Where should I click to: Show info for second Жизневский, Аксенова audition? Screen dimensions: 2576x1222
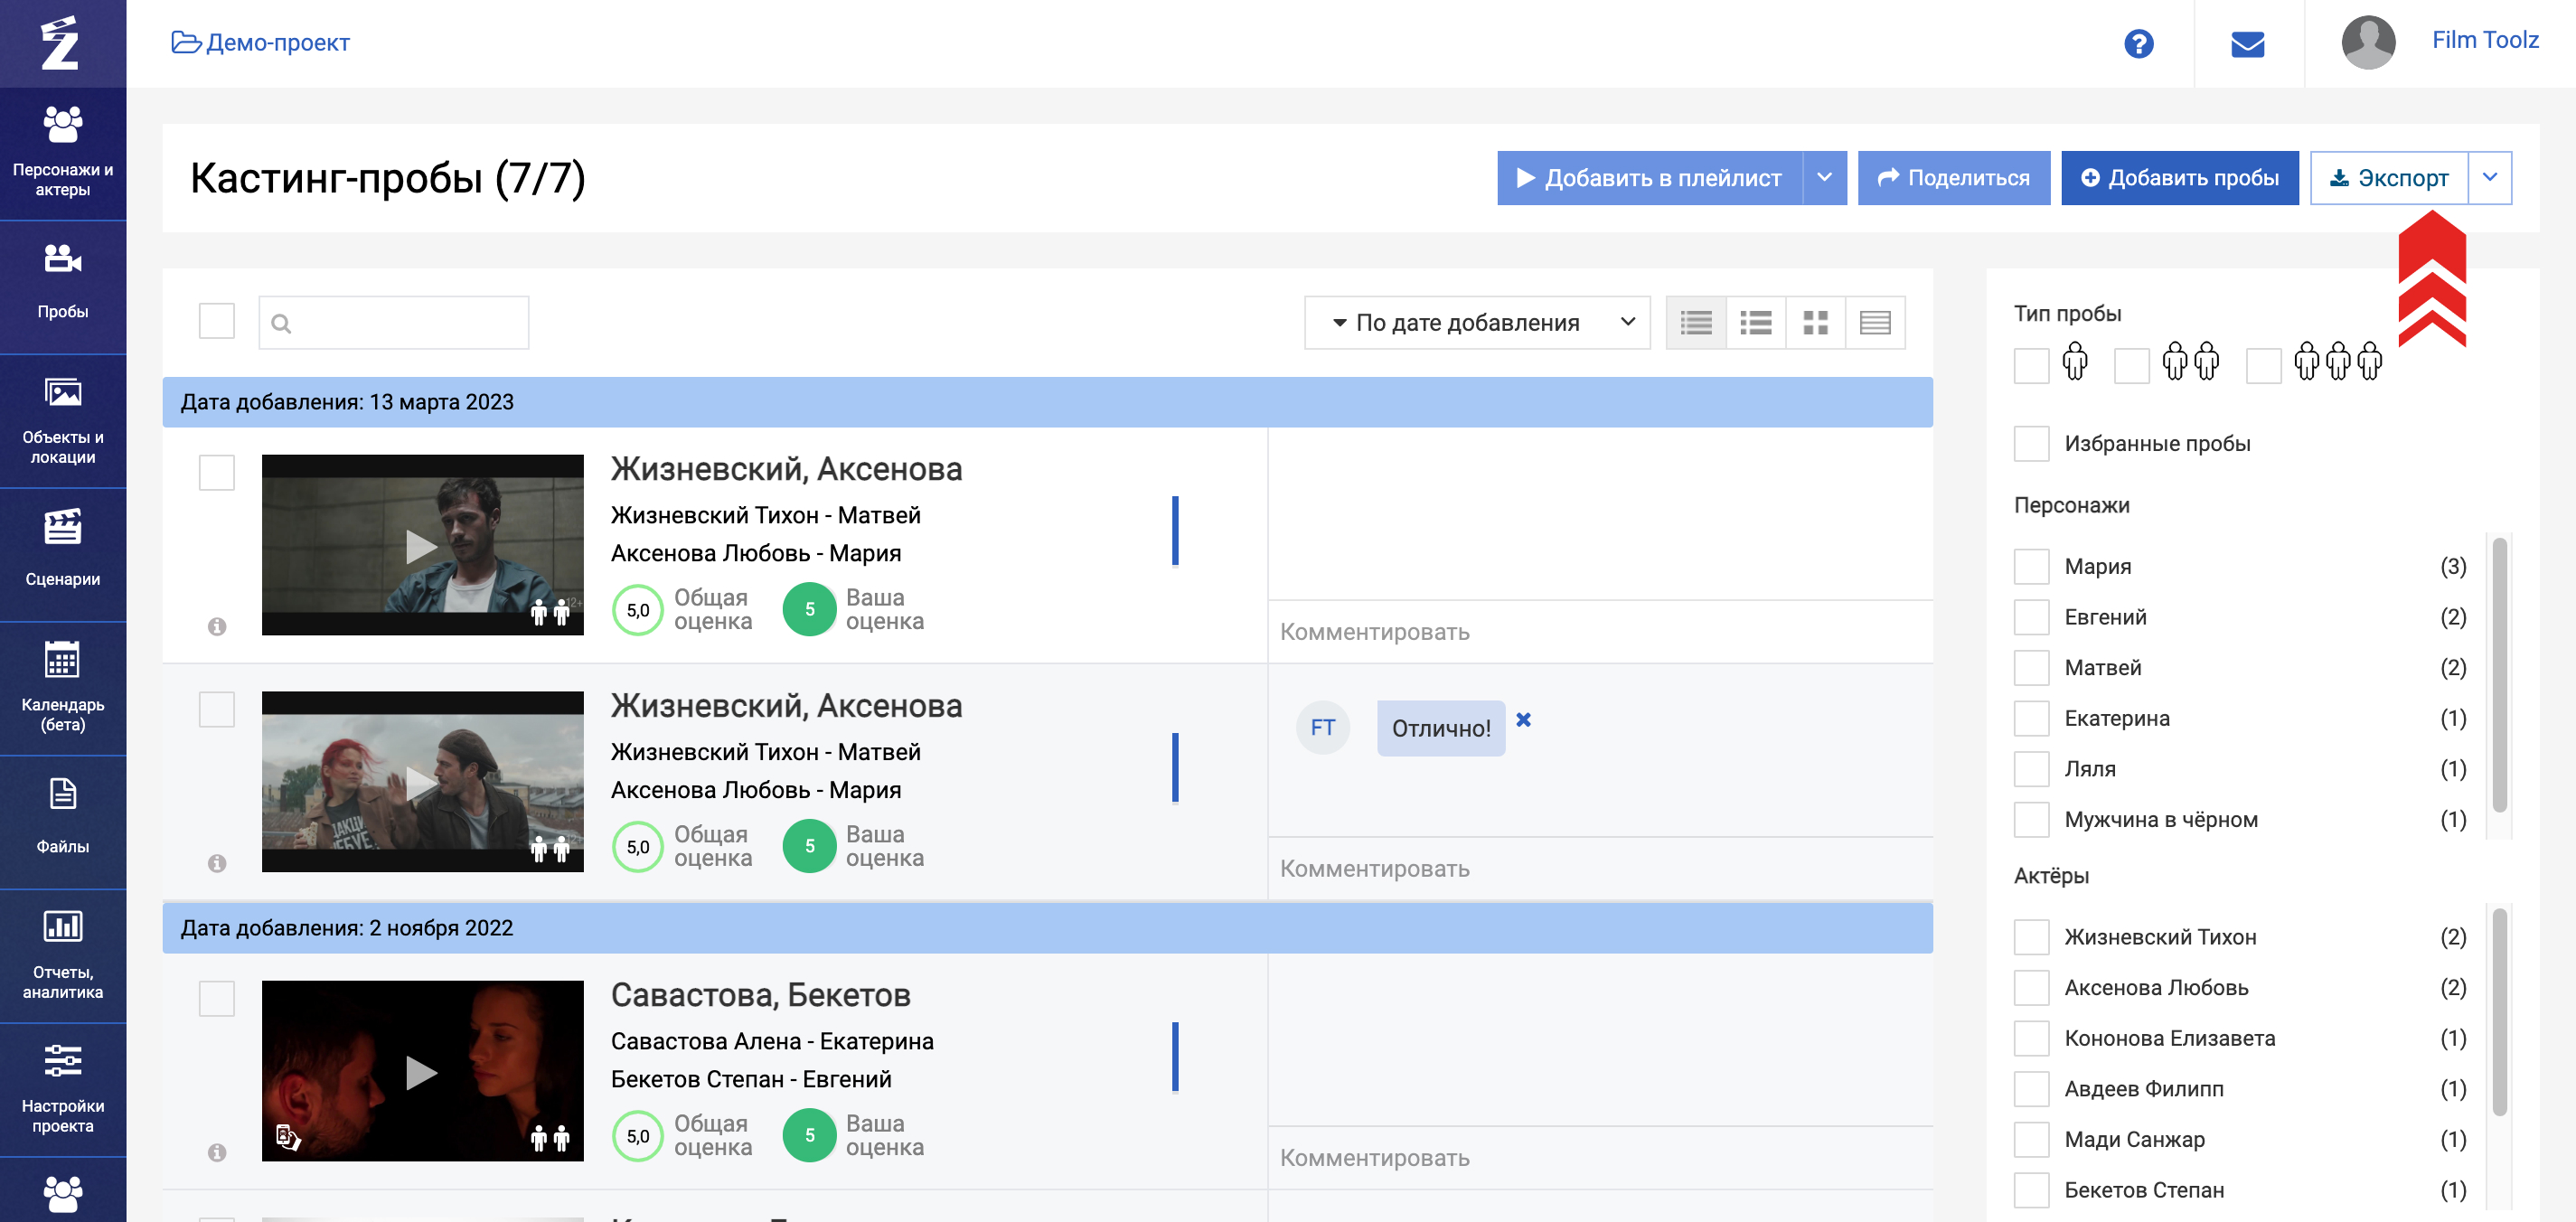coord(217,863)
